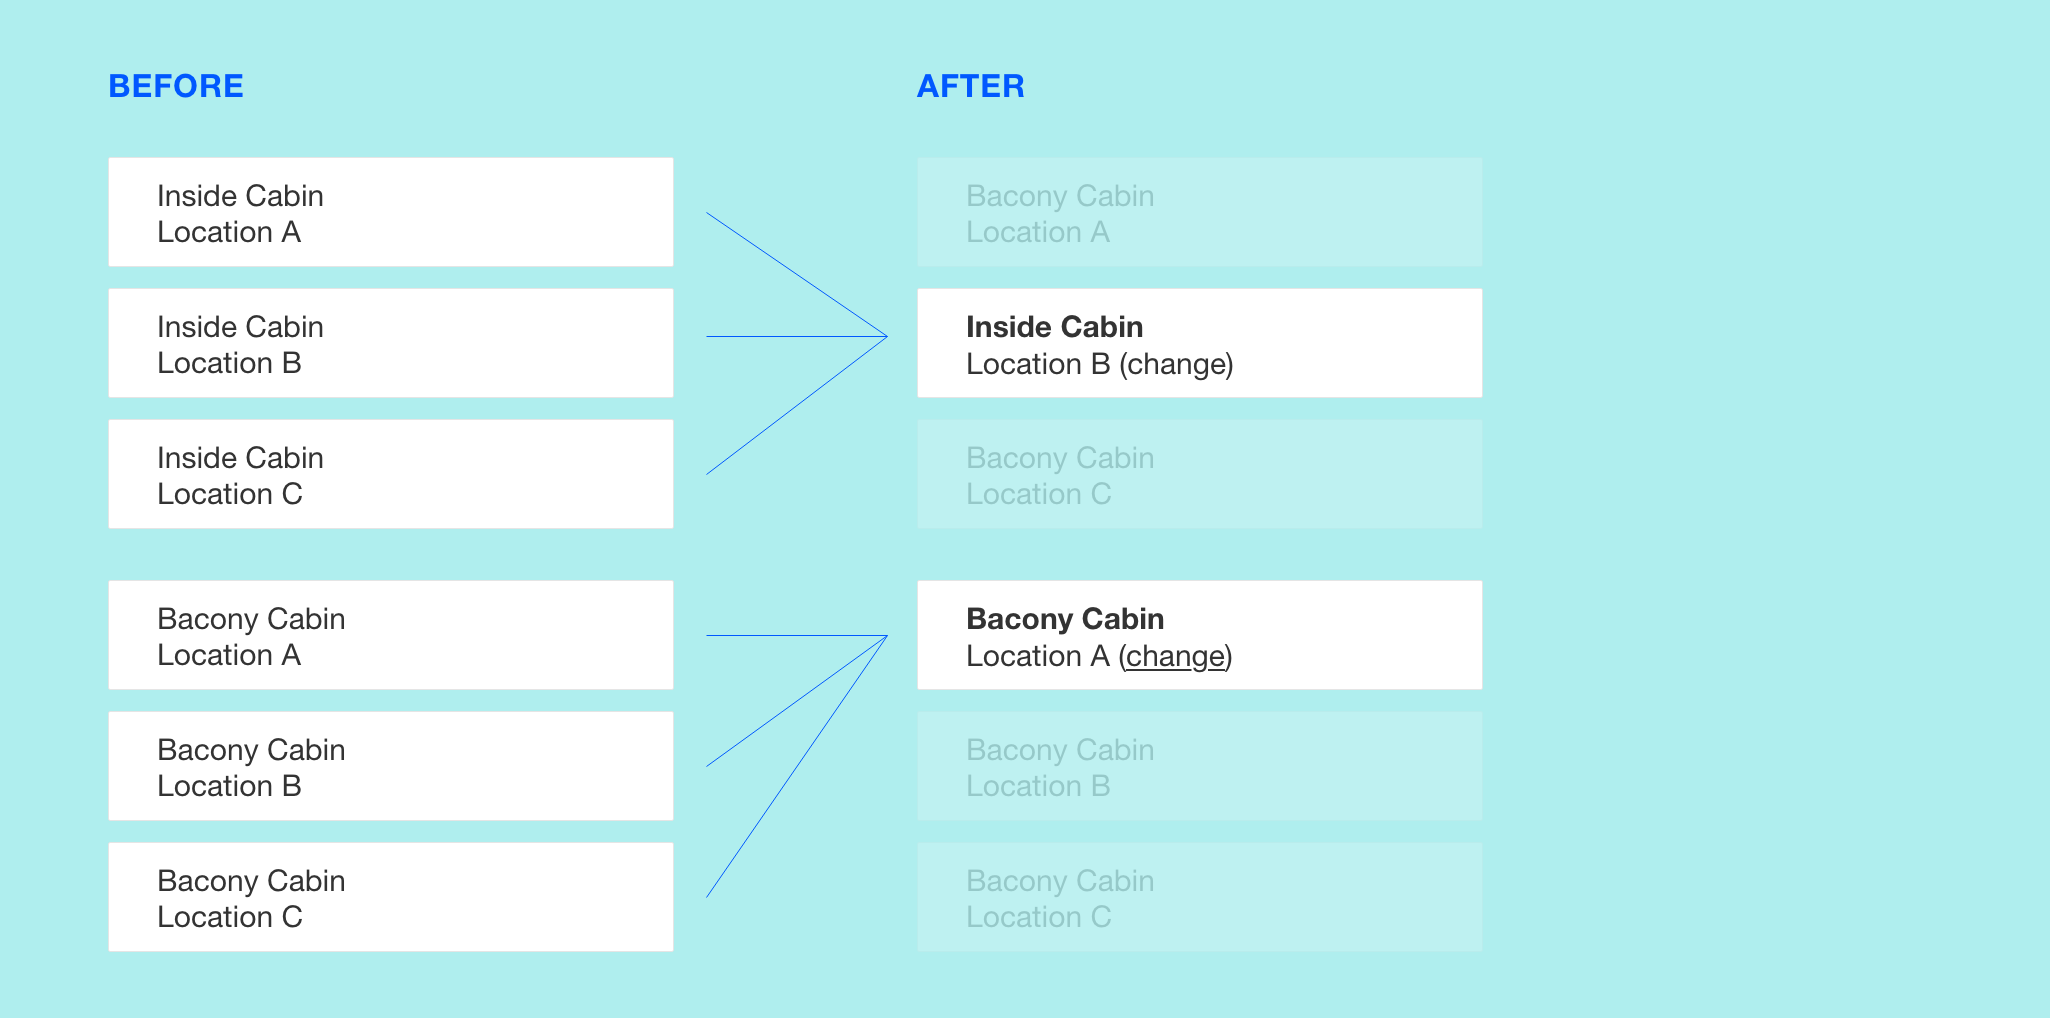Choose Inside Cabin Location C card under Before

pos(391,474)
